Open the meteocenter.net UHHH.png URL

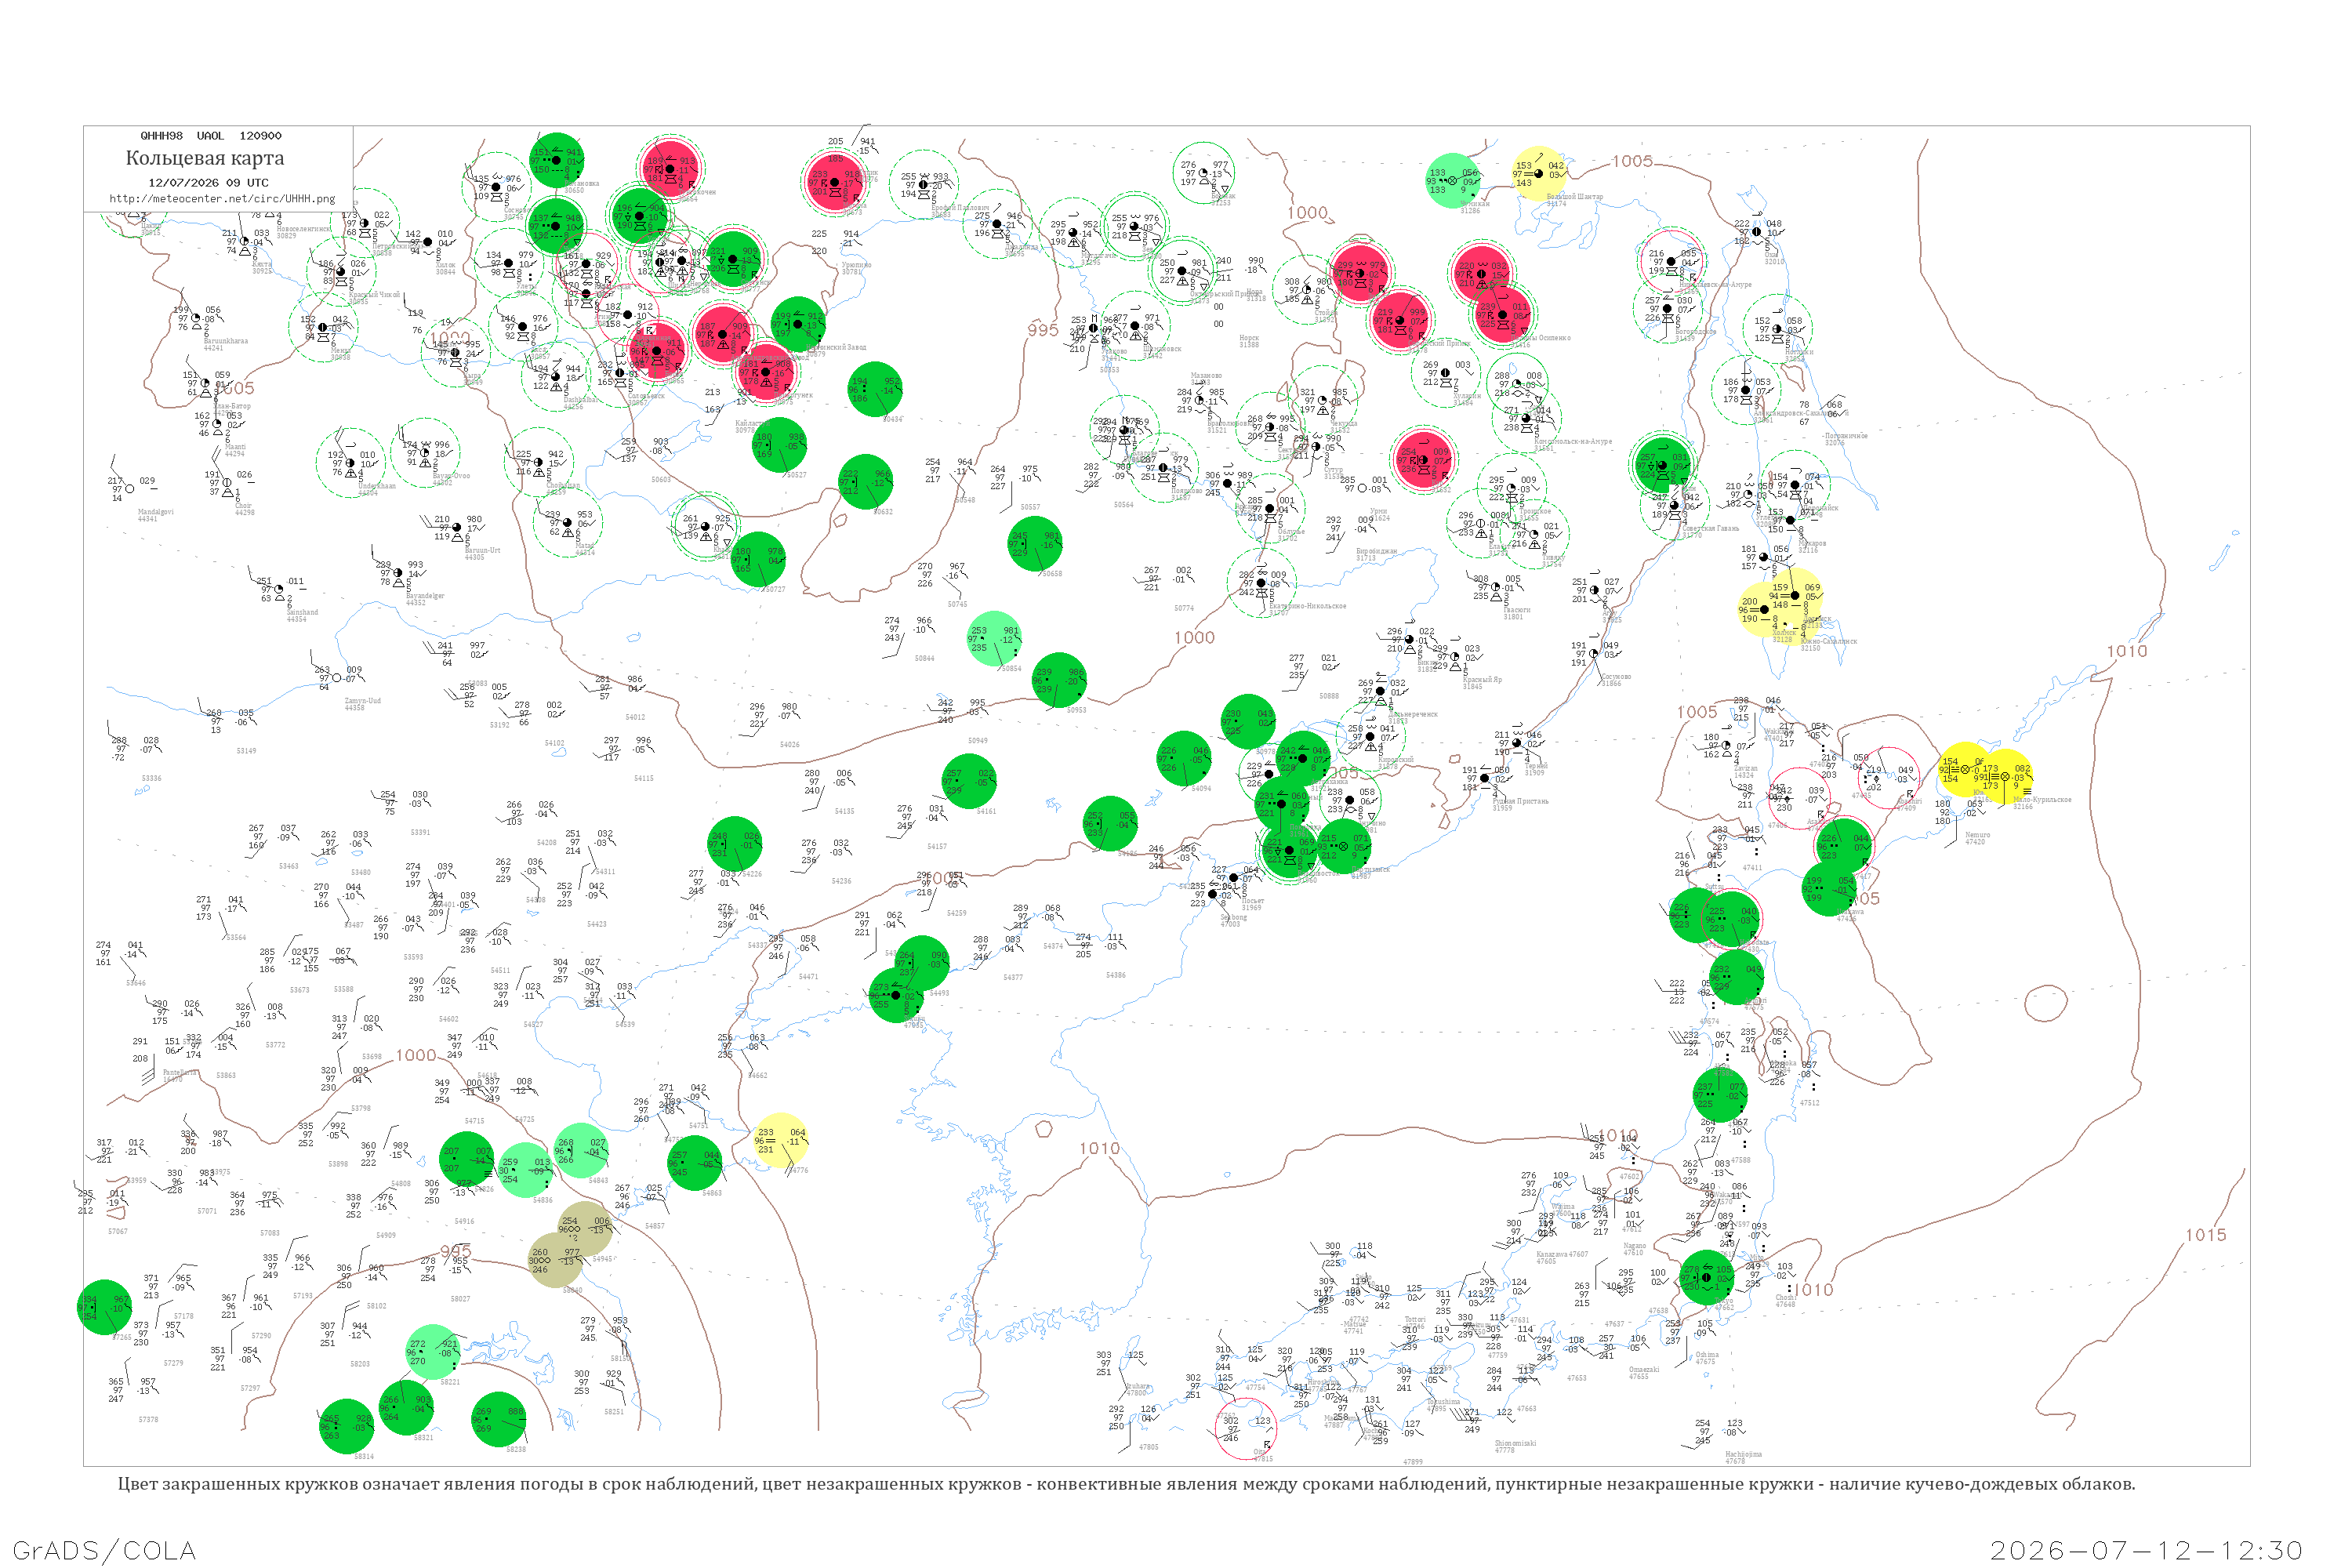coord(222,199)
